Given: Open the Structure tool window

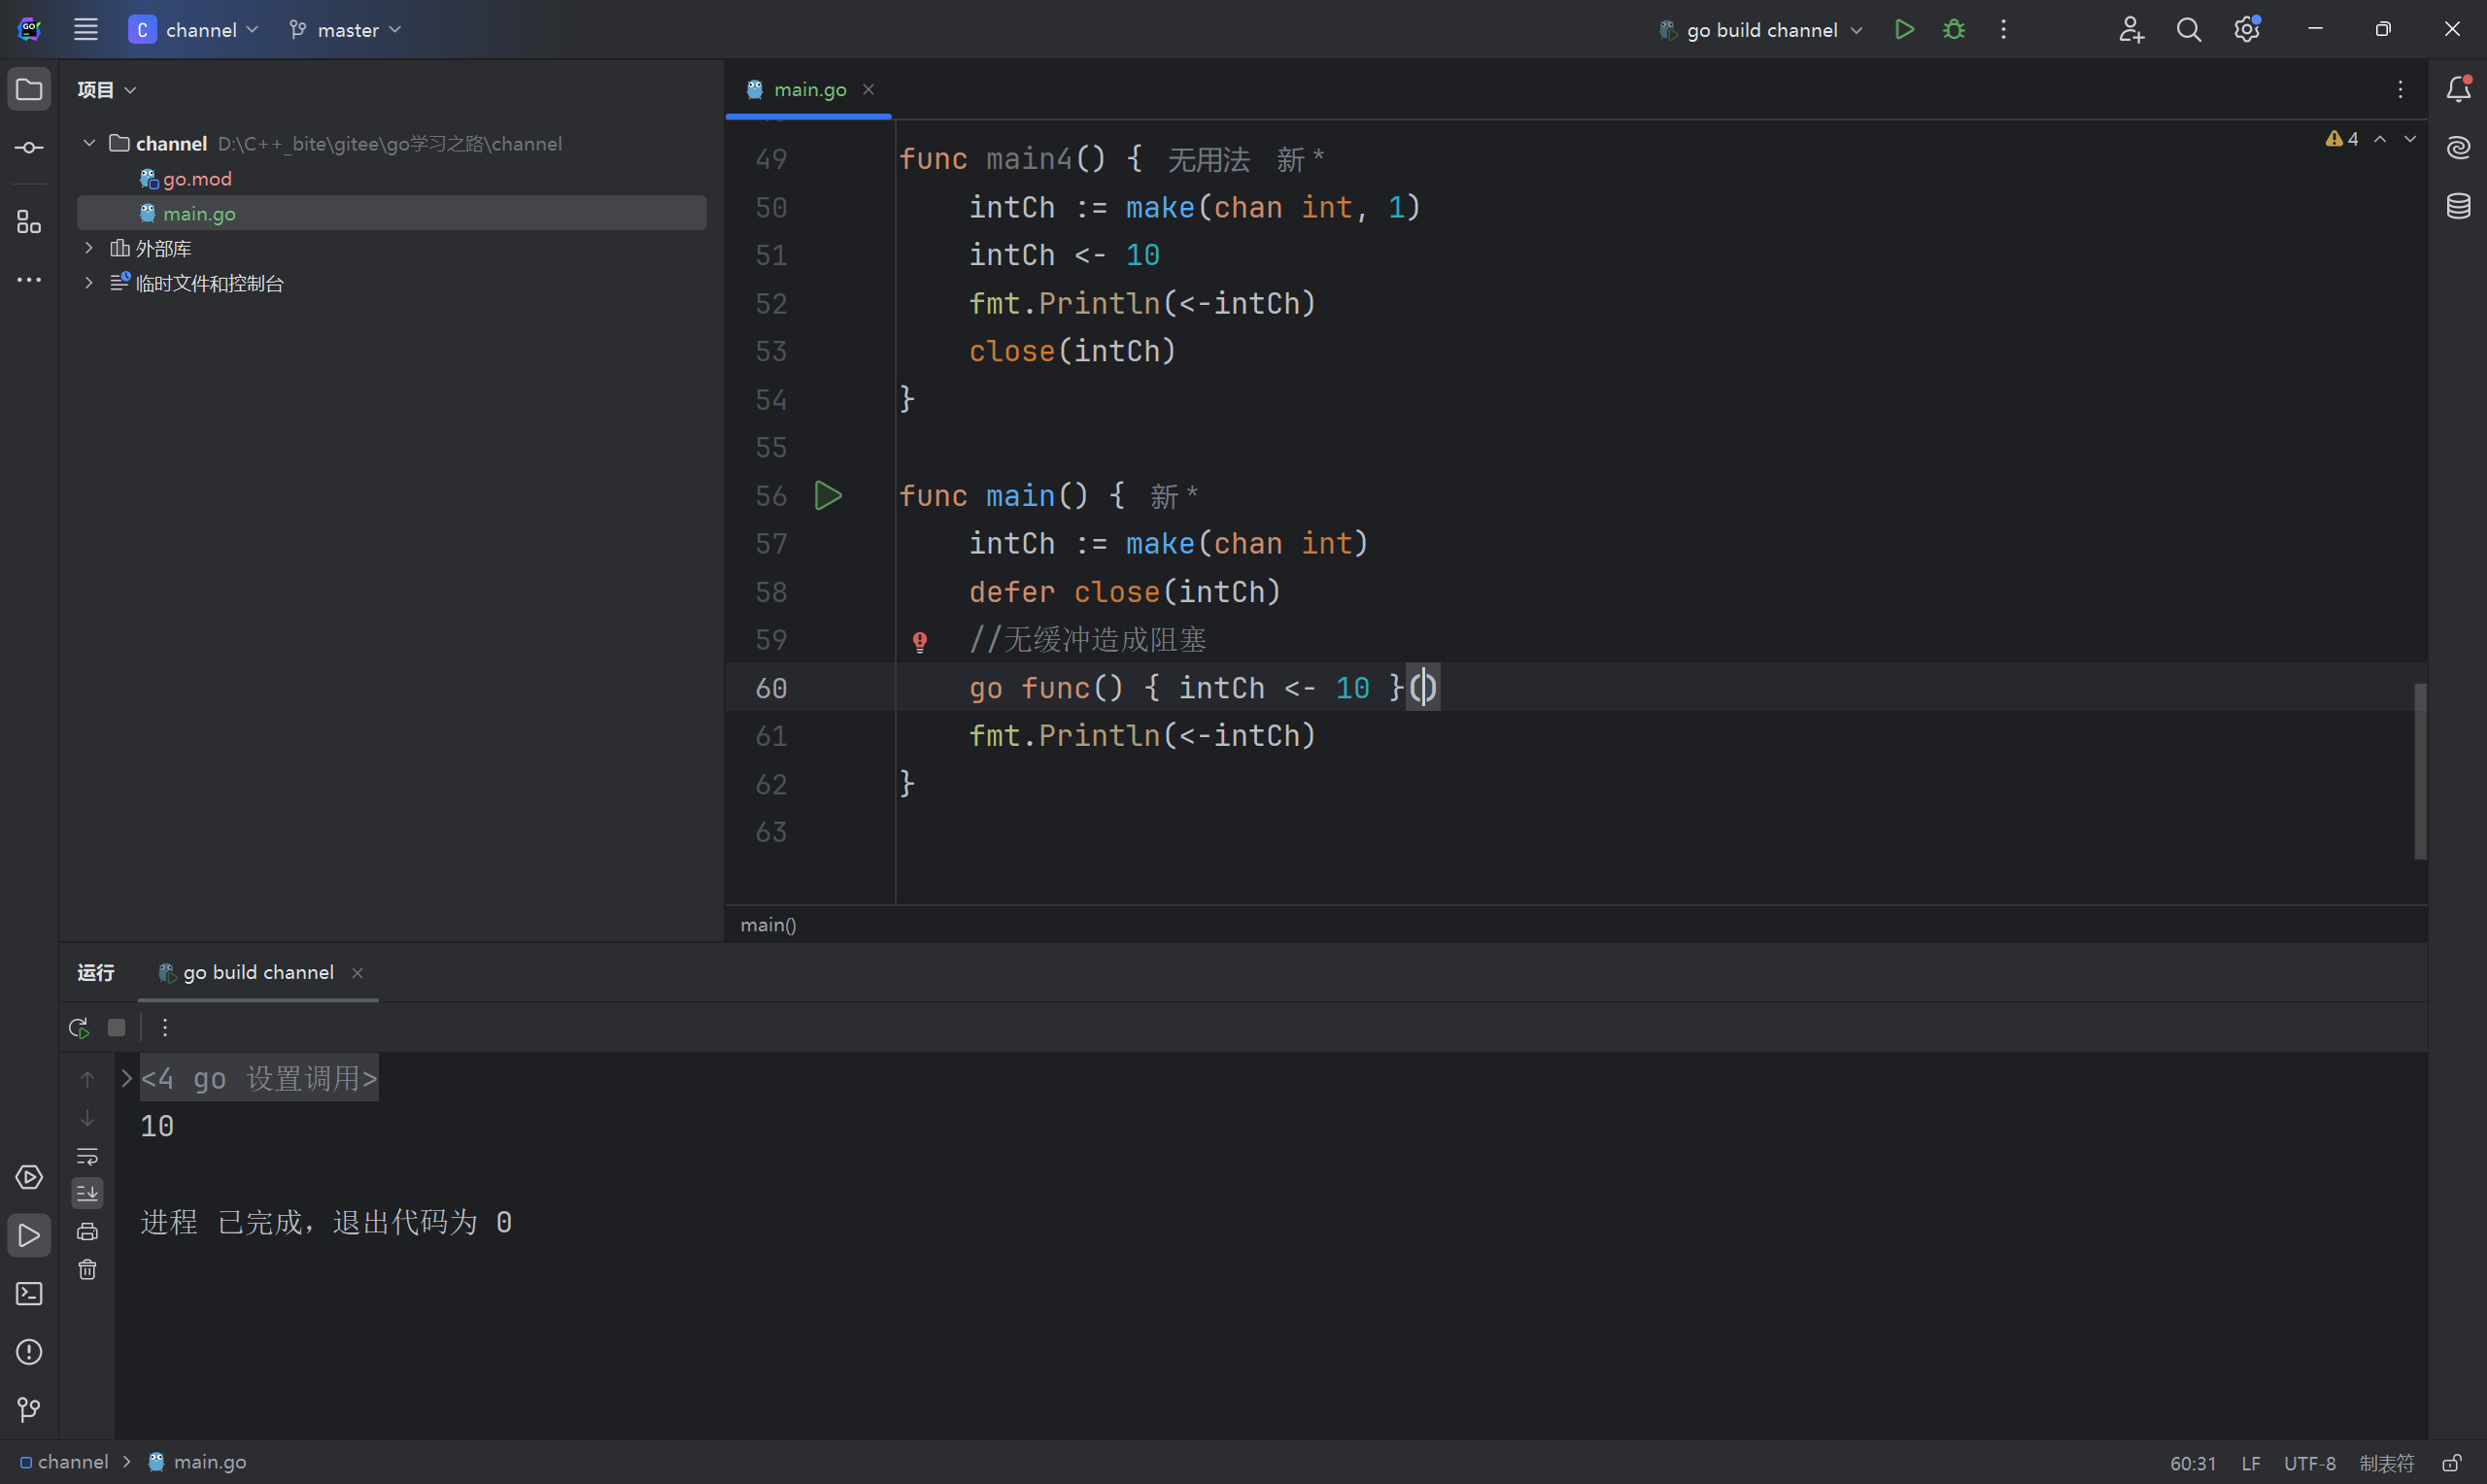Looking at the screenshot, I should (x=29, y=222).
